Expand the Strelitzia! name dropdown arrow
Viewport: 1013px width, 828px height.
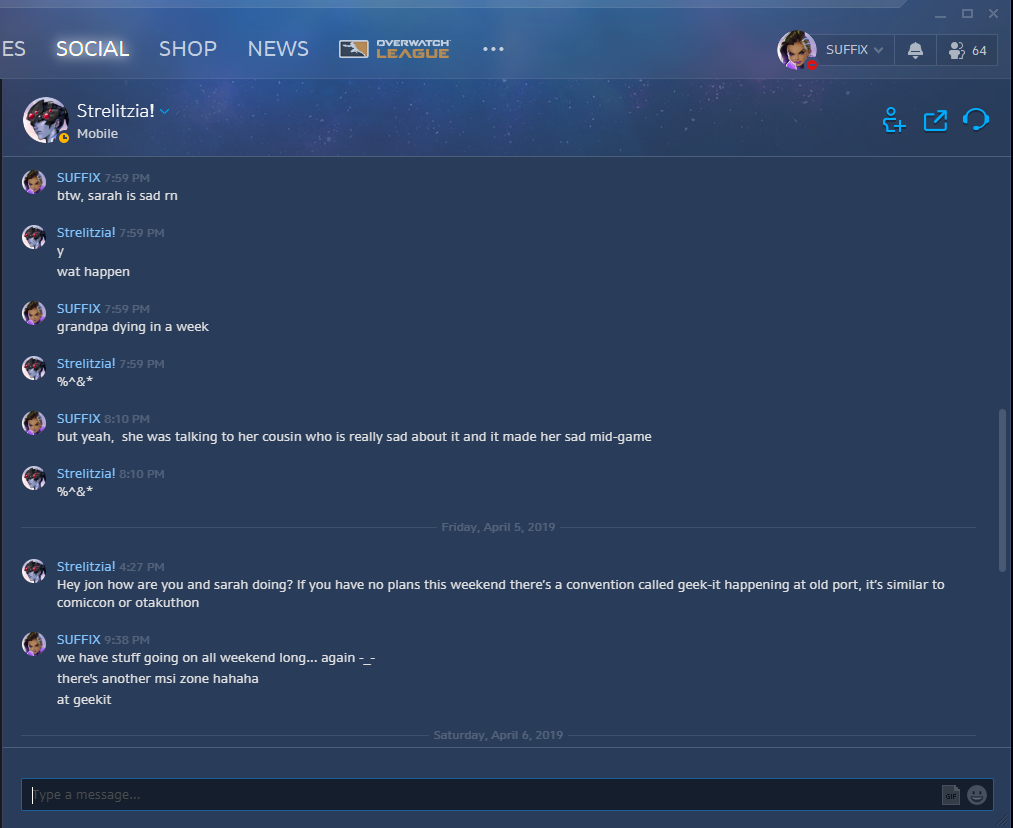165,112
